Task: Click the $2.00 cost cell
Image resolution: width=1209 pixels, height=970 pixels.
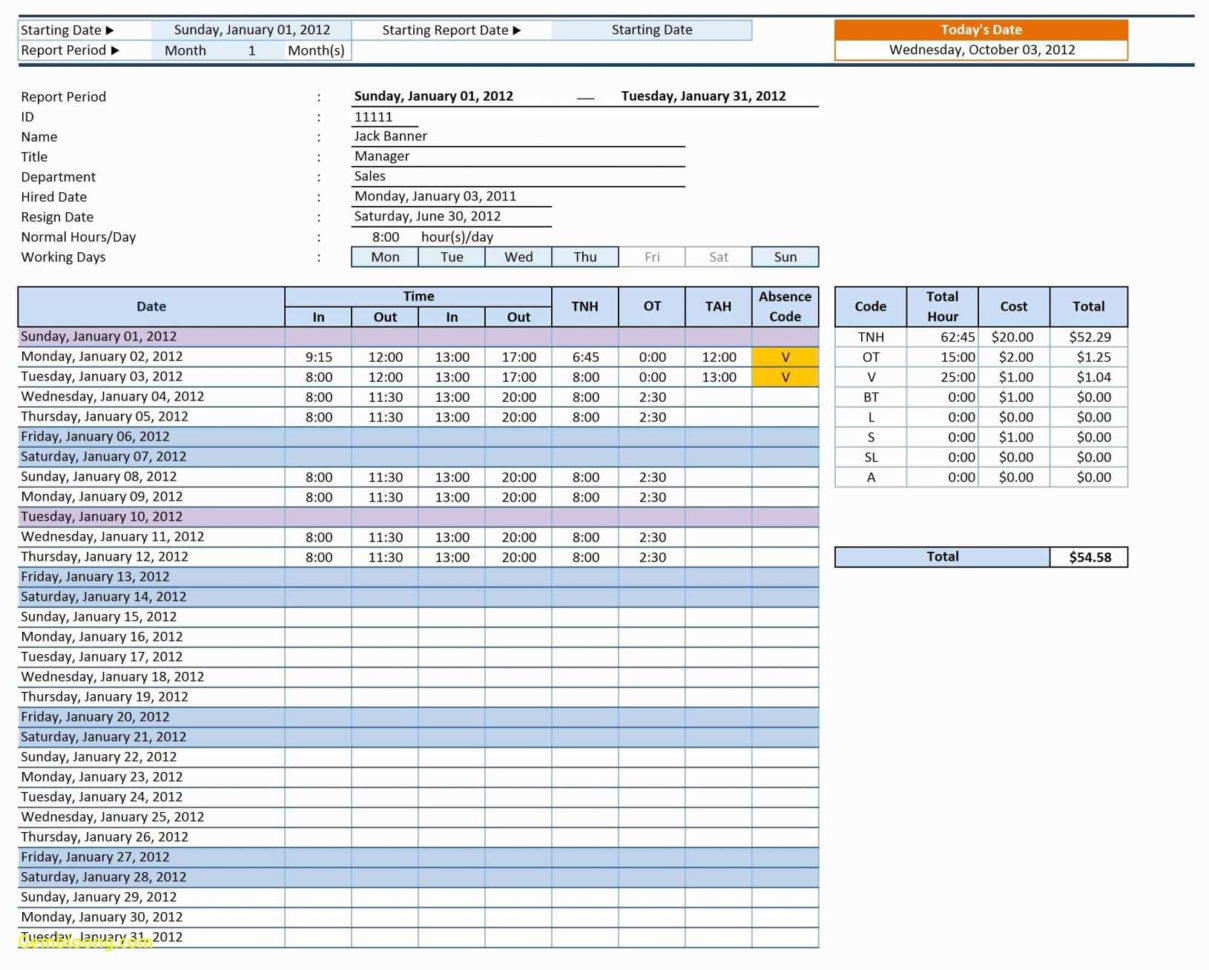Action: tap(1014, 357)
